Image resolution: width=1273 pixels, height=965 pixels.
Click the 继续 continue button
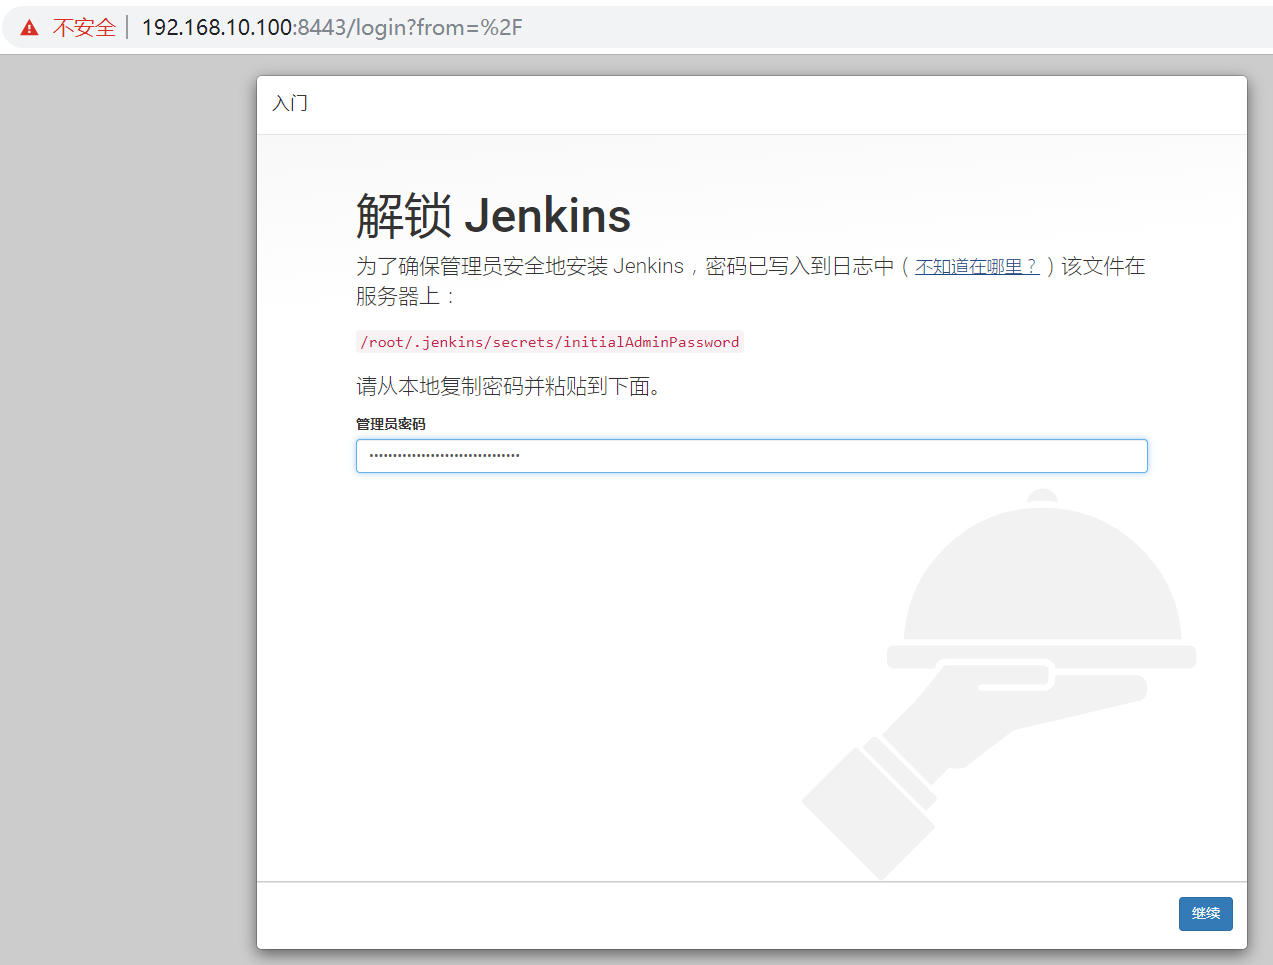point(1206,914)
